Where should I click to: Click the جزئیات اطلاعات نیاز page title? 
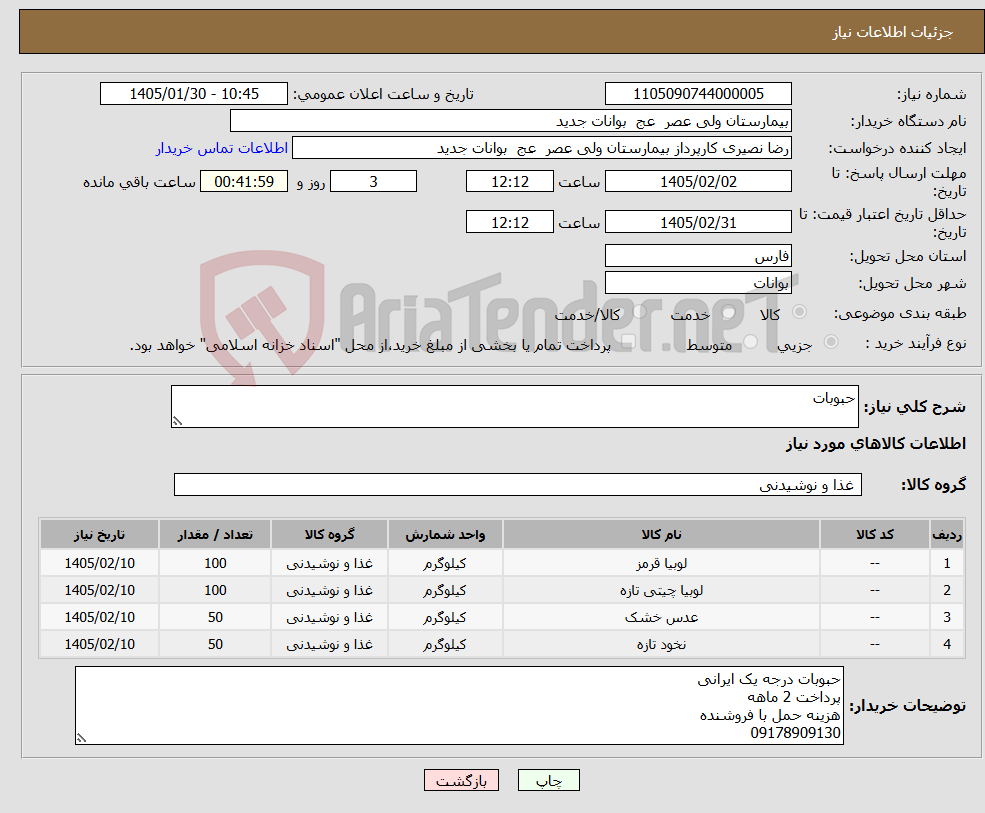[x=893, y=32]
